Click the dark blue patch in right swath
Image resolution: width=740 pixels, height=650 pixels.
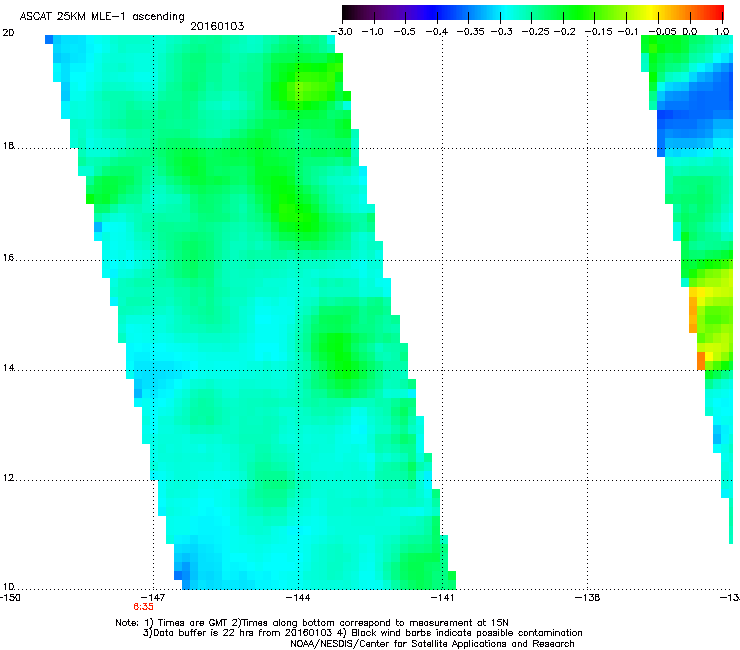coord(694,109)
